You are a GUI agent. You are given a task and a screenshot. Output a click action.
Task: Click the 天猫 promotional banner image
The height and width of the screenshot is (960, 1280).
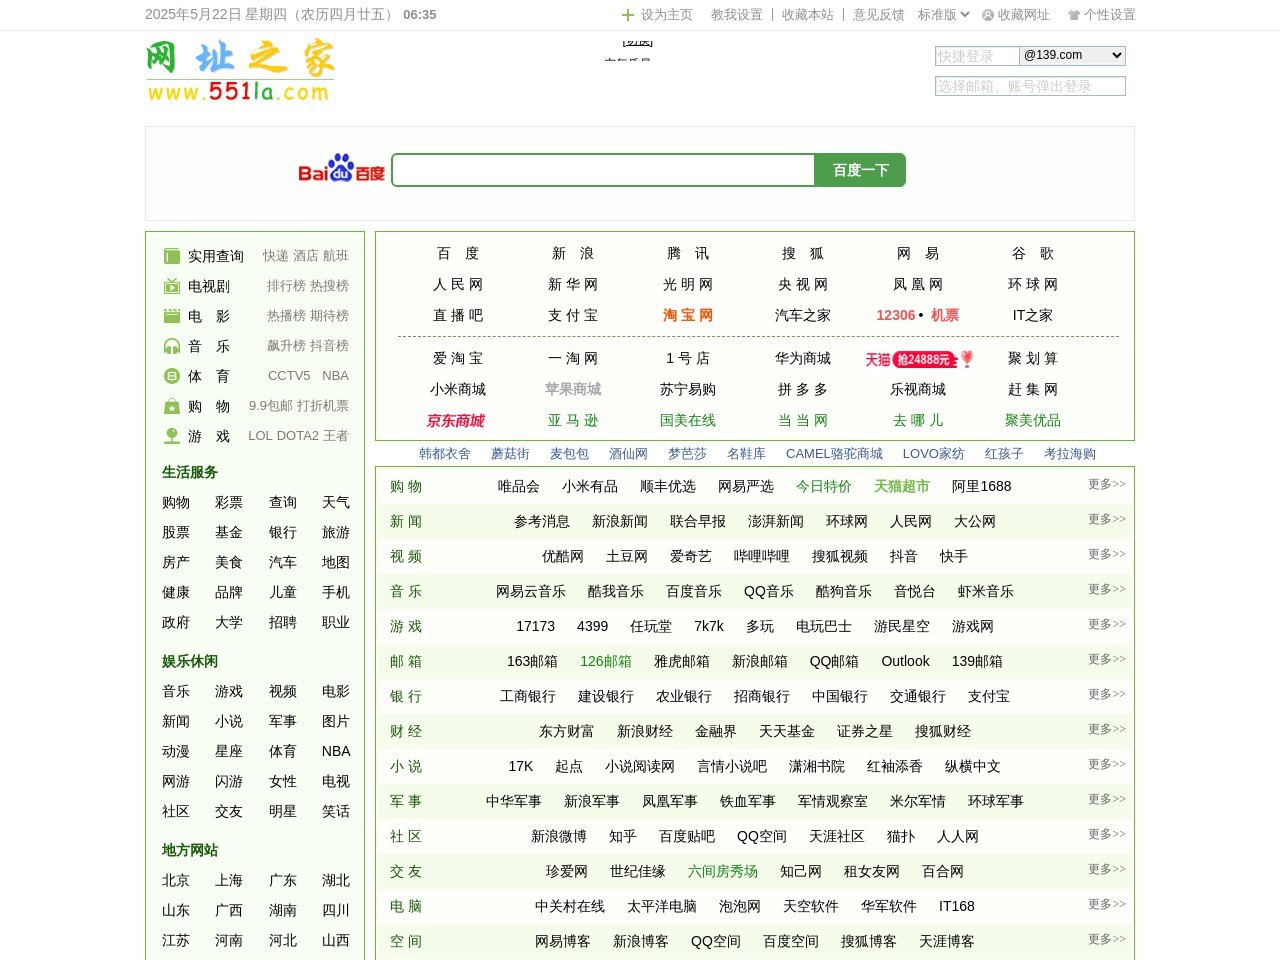[x=919, y=359]
